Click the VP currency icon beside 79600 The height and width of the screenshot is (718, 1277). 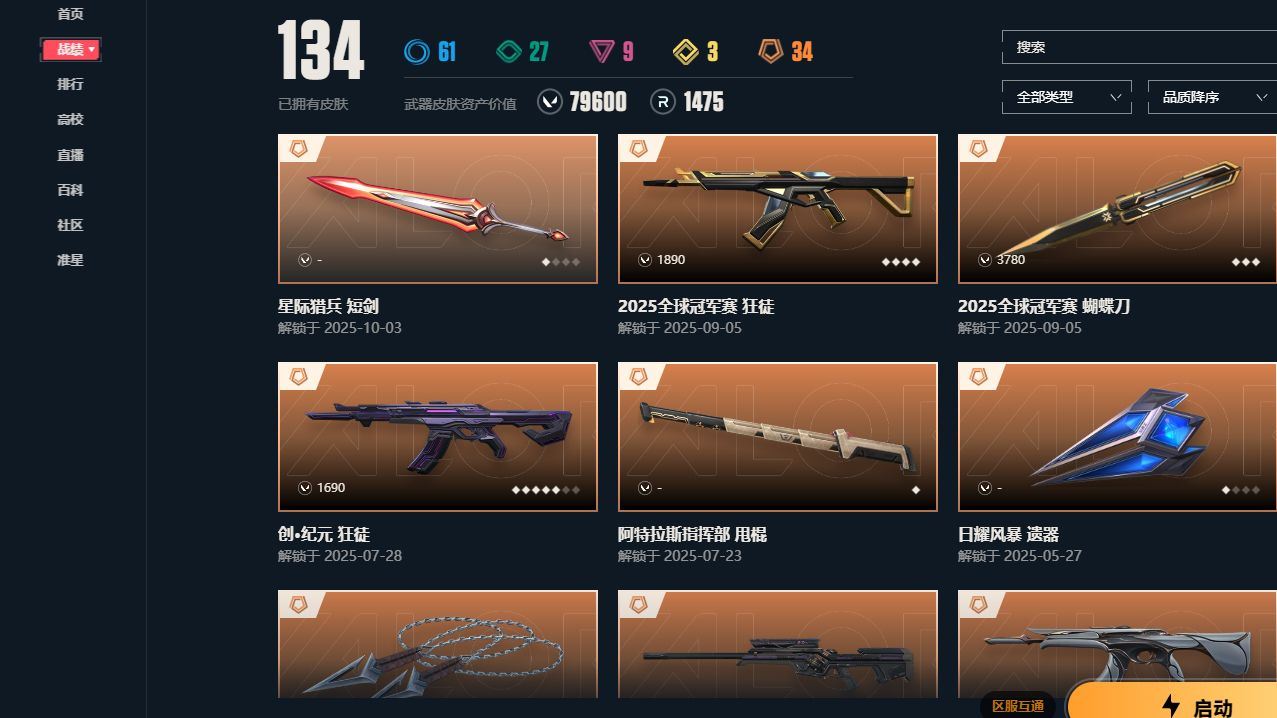550,102
